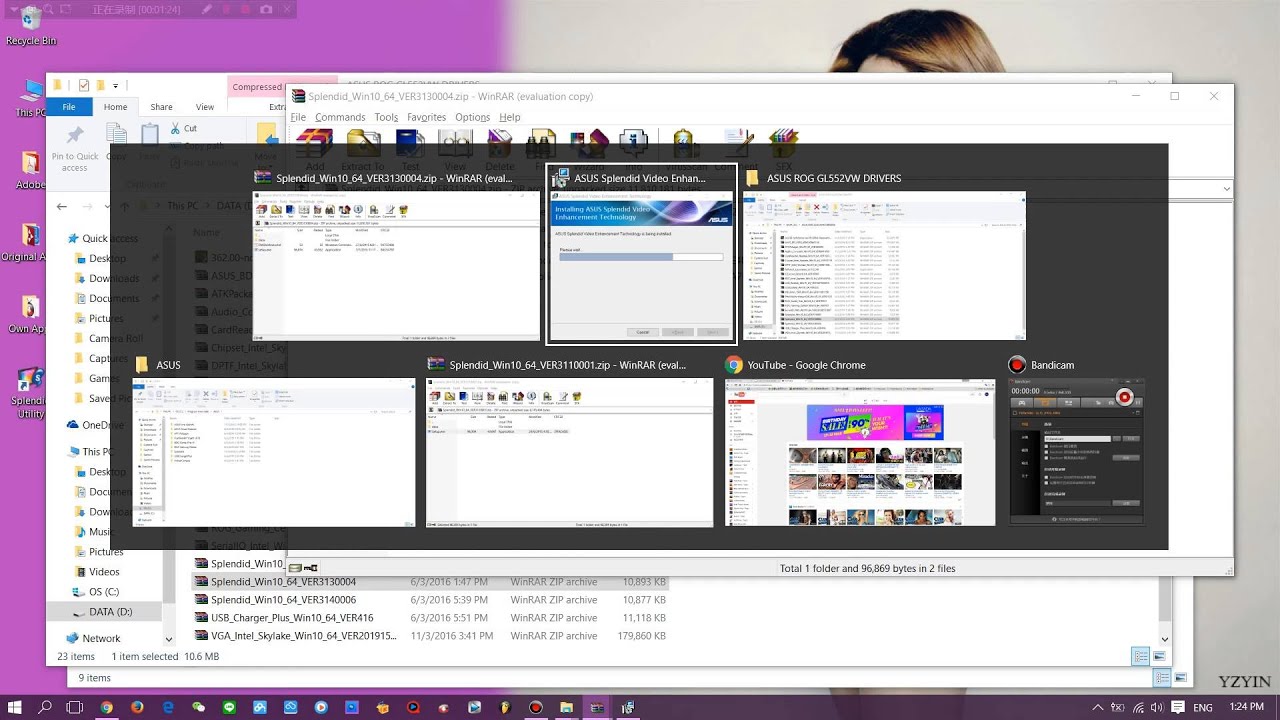Viewport: 1280px width, 720px height.
Task: Select Videos in Explorer navigation pane
Action: 104,572
